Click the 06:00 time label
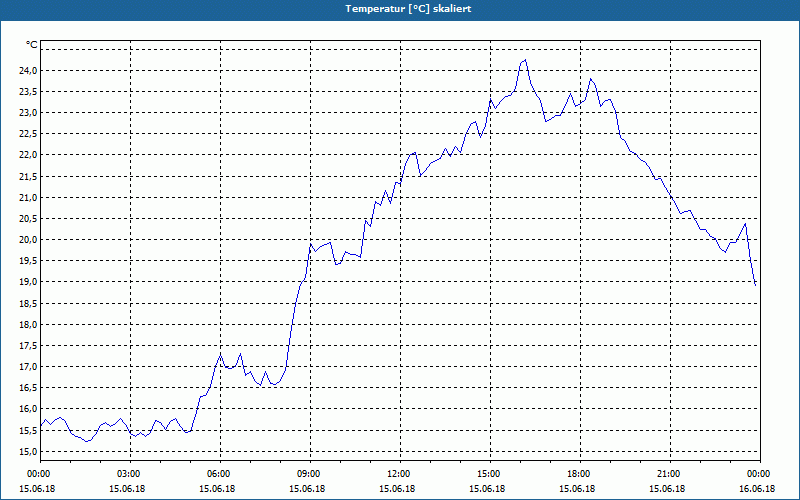 coord(220,474)
